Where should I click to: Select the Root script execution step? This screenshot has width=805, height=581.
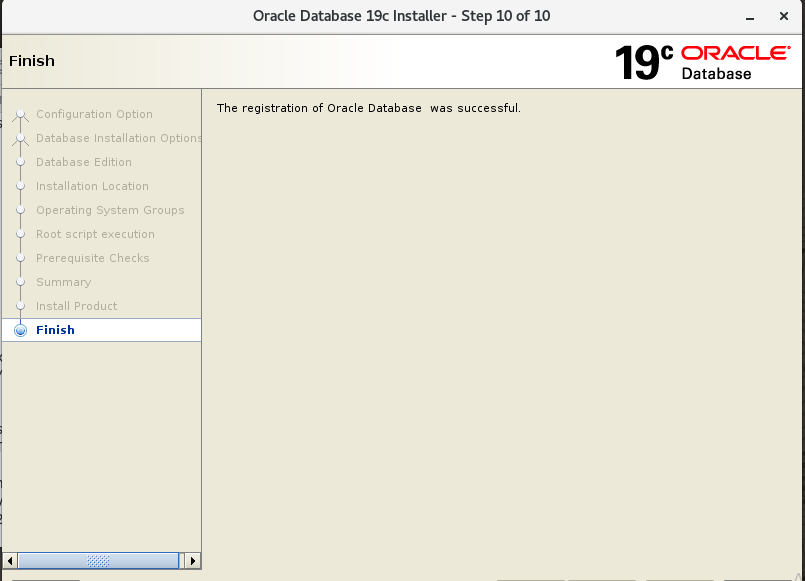(95, 234)
